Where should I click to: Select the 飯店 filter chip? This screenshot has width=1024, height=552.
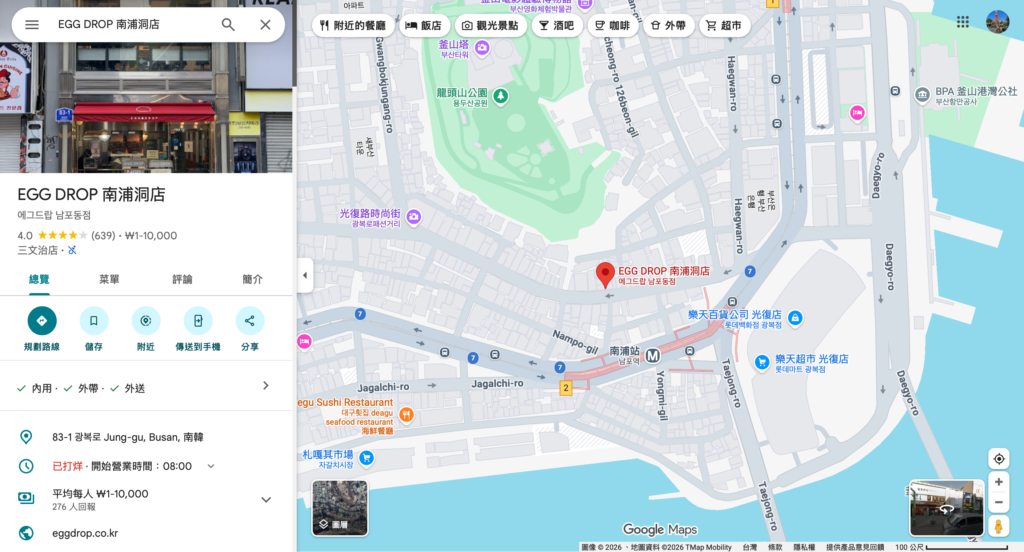[423, 25]
